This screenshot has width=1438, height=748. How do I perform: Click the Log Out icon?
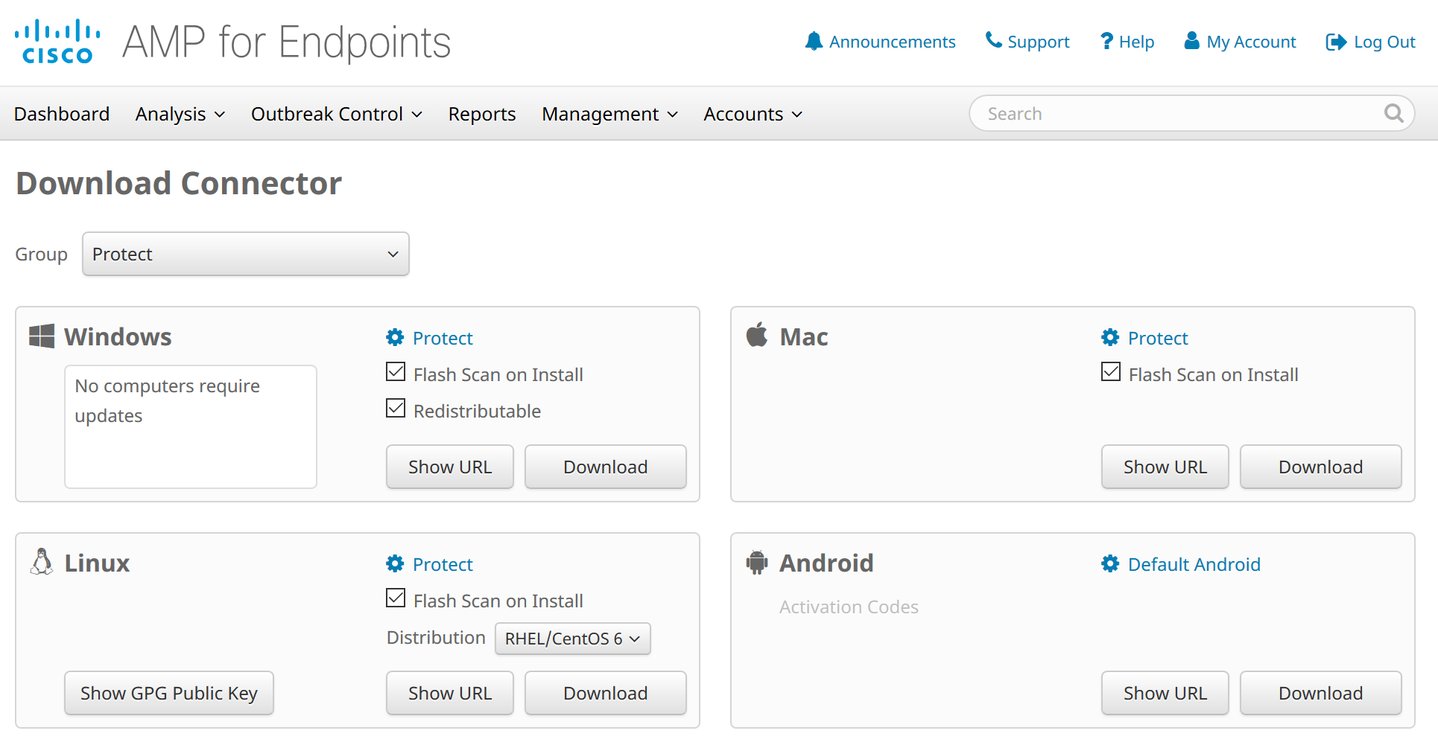1335,41
